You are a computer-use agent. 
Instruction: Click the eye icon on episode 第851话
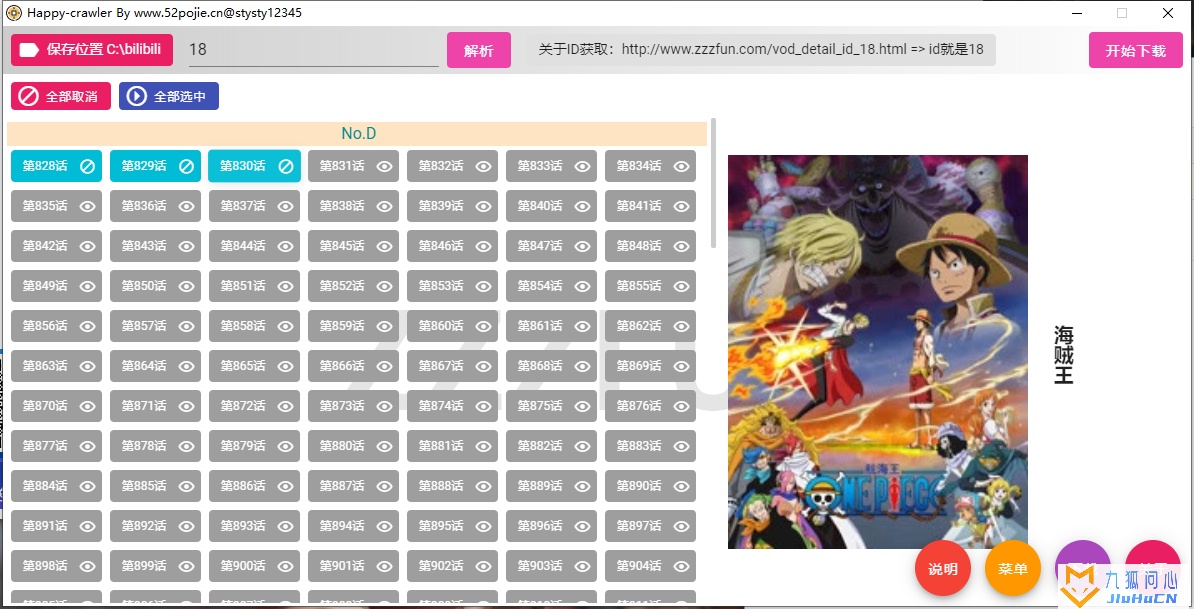(x=286, y=286)
